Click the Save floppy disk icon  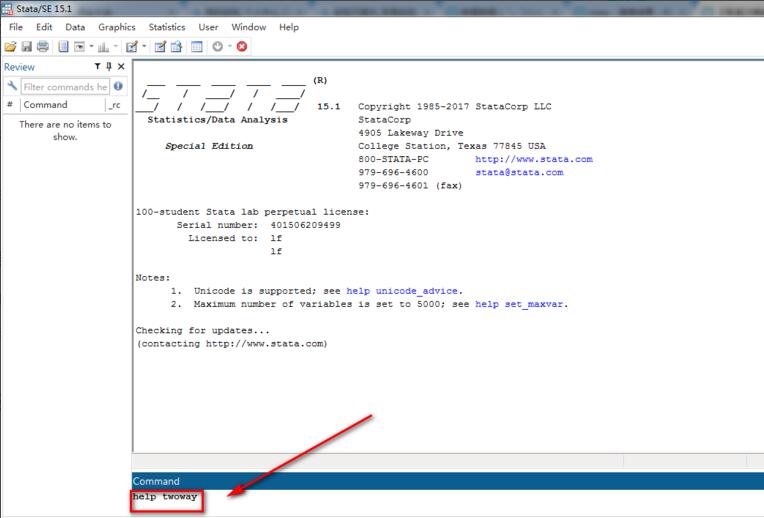[27, 47]
